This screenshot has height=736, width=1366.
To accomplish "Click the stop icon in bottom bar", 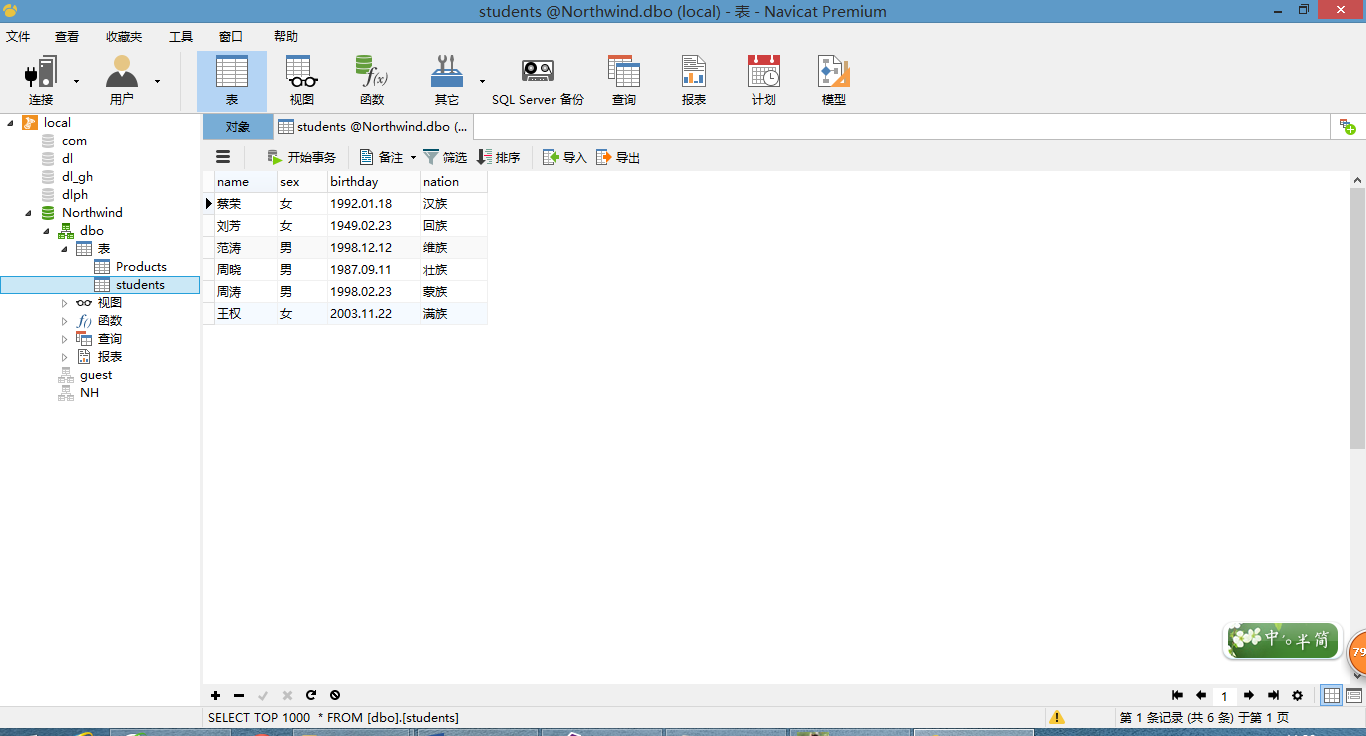I will (x=335, y=695).
